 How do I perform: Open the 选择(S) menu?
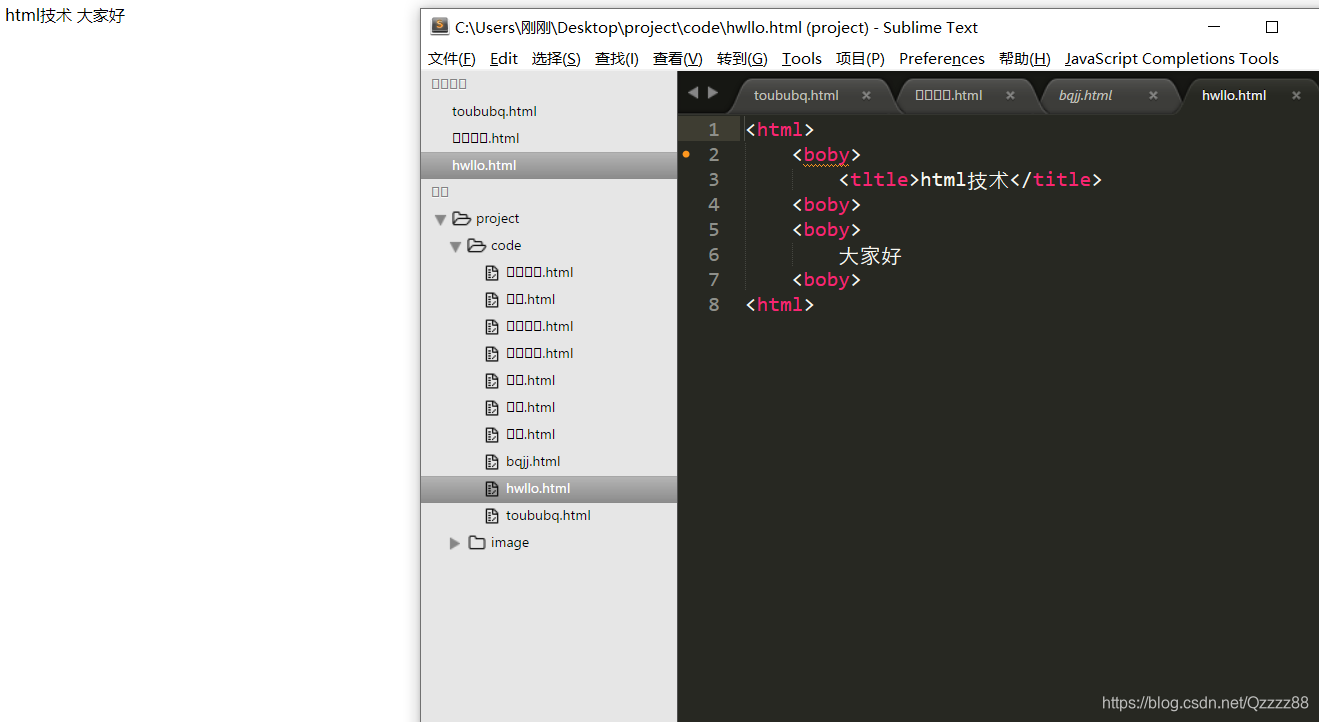(556, 58)
